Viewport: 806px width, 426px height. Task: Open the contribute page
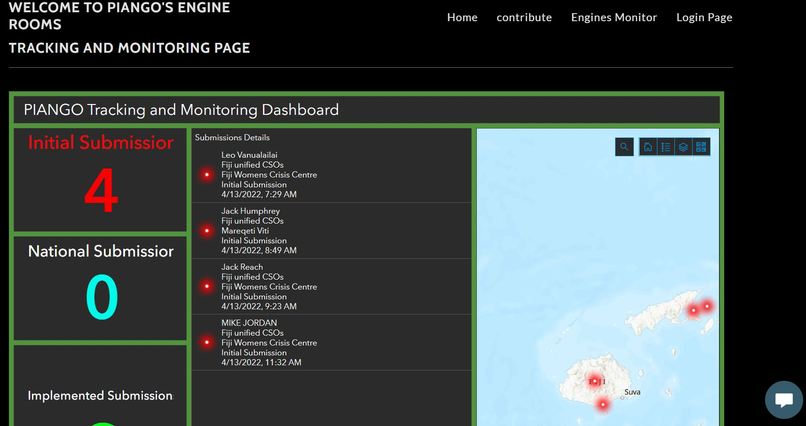pyautogui.click(x=524, y=17)
